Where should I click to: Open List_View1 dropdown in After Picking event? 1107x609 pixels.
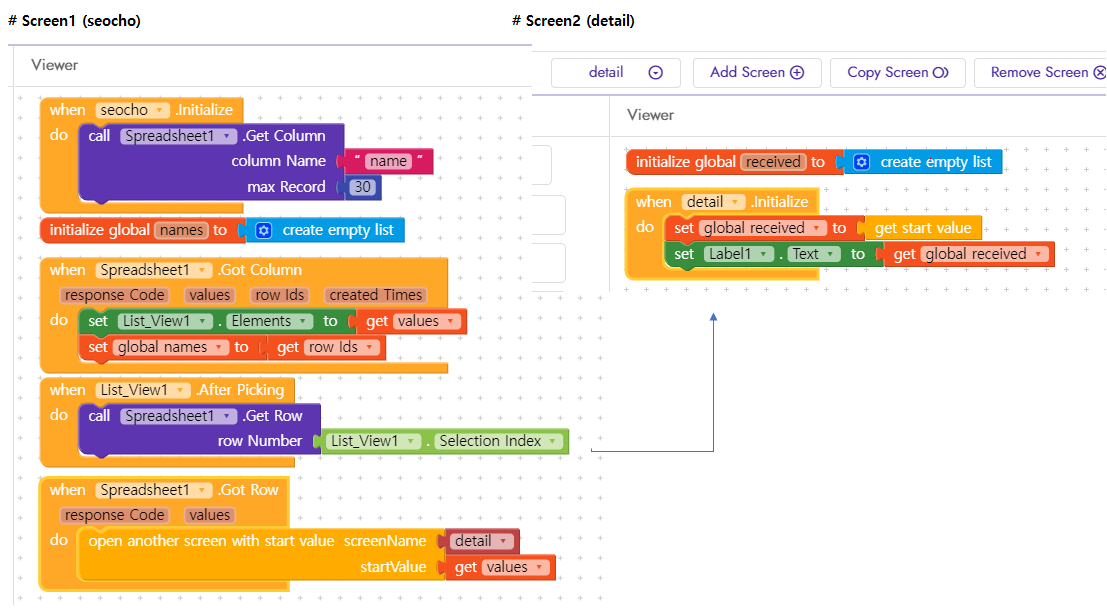click(143, 390)
